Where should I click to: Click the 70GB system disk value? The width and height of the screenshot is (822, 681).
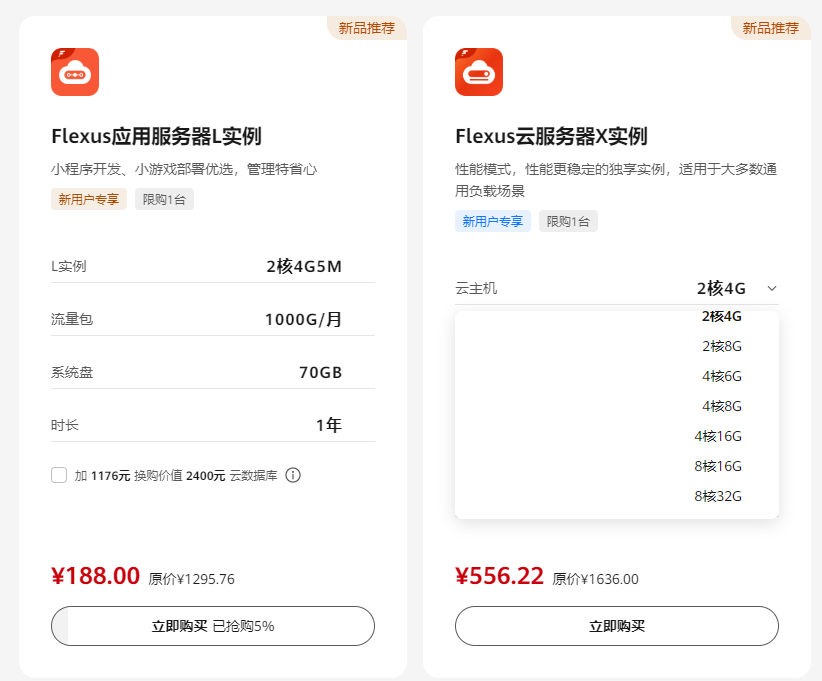[x=320, y=372]
